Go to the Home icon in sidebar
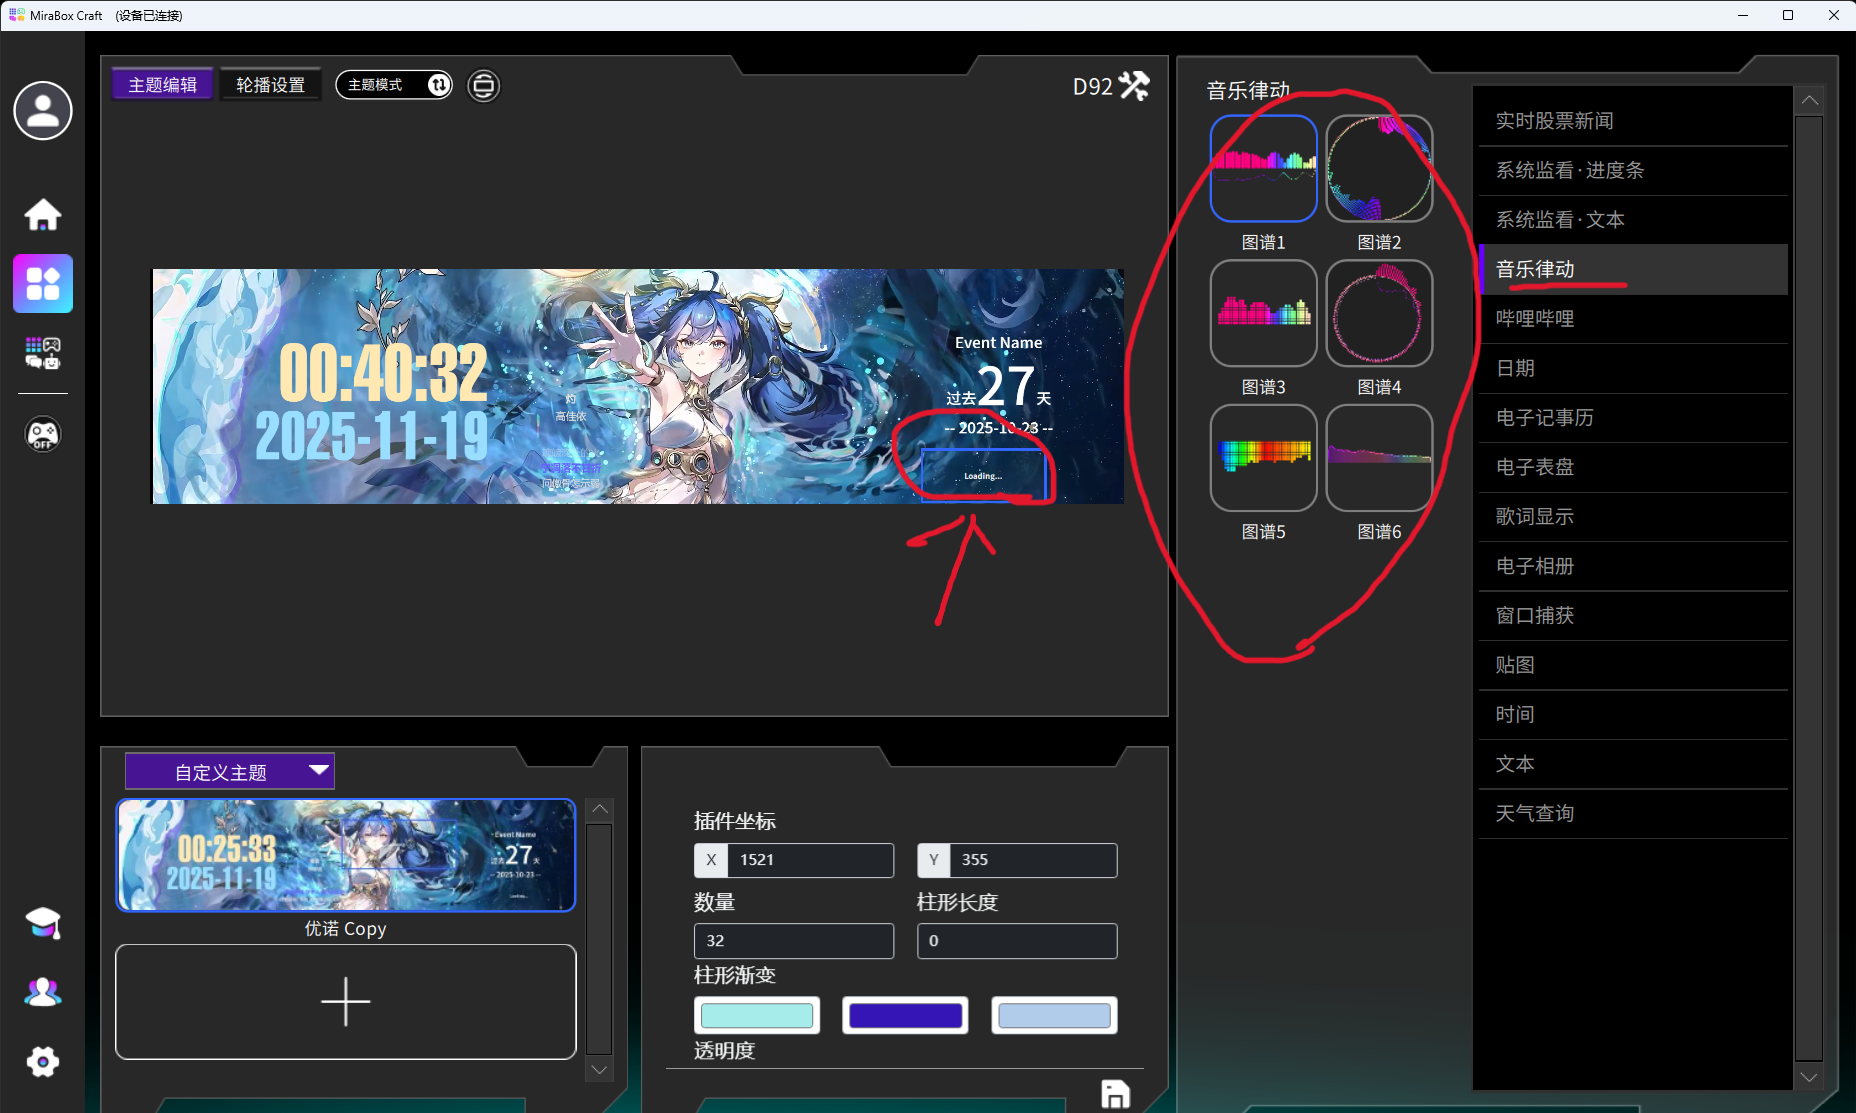1856x1113 pixels. pyautogui.click(x=43, y=214)
